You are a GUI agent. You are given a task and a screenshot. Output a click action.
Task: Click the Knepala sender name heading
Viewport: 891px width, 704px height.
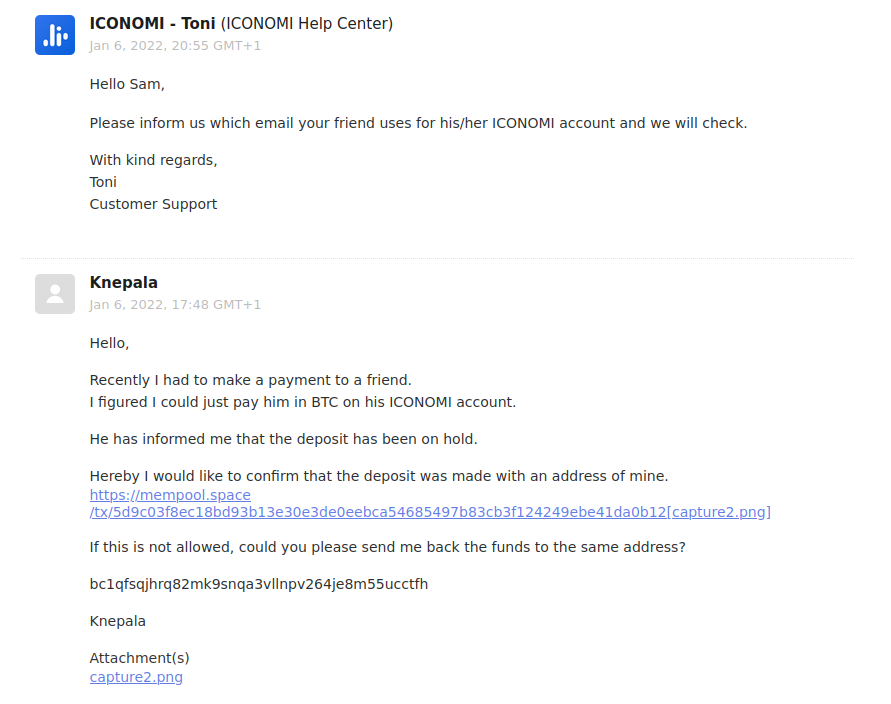pyautogui.click(x=123, y=282)
